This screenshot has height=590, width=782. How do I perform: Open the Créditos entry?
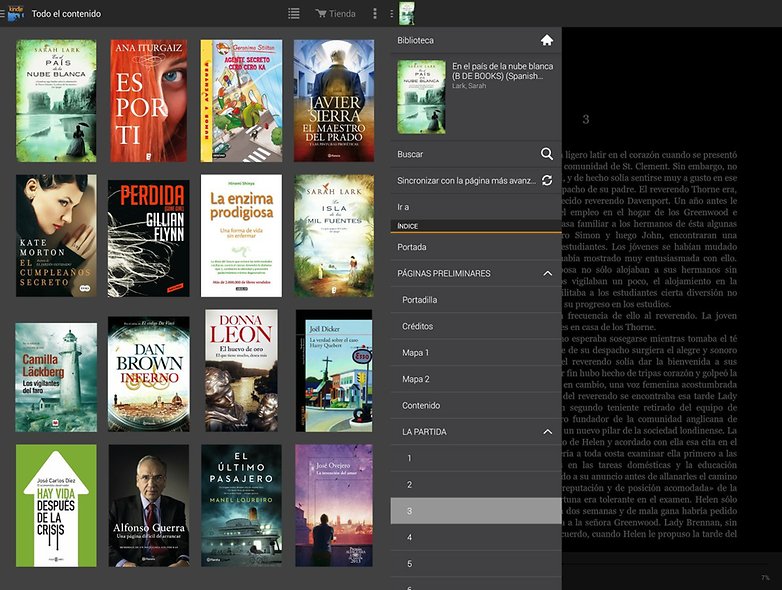[x=476, y=326]
